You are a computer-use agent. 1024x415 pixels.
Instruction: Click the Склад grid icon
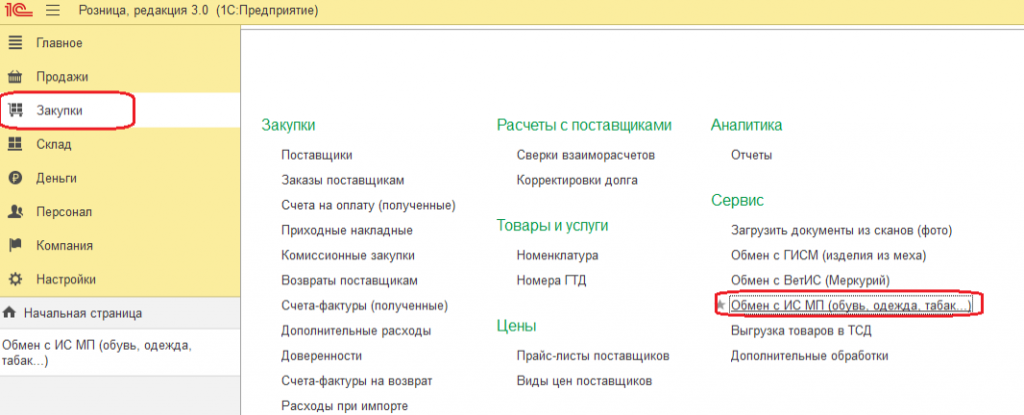coord(15,144)
